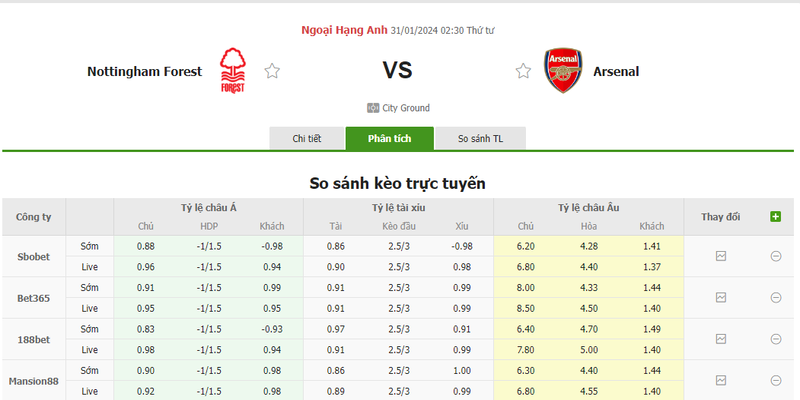Click the Hòa sub-column header
The width and height of the screenshot is (800, 400).
[x=589, y=226]
